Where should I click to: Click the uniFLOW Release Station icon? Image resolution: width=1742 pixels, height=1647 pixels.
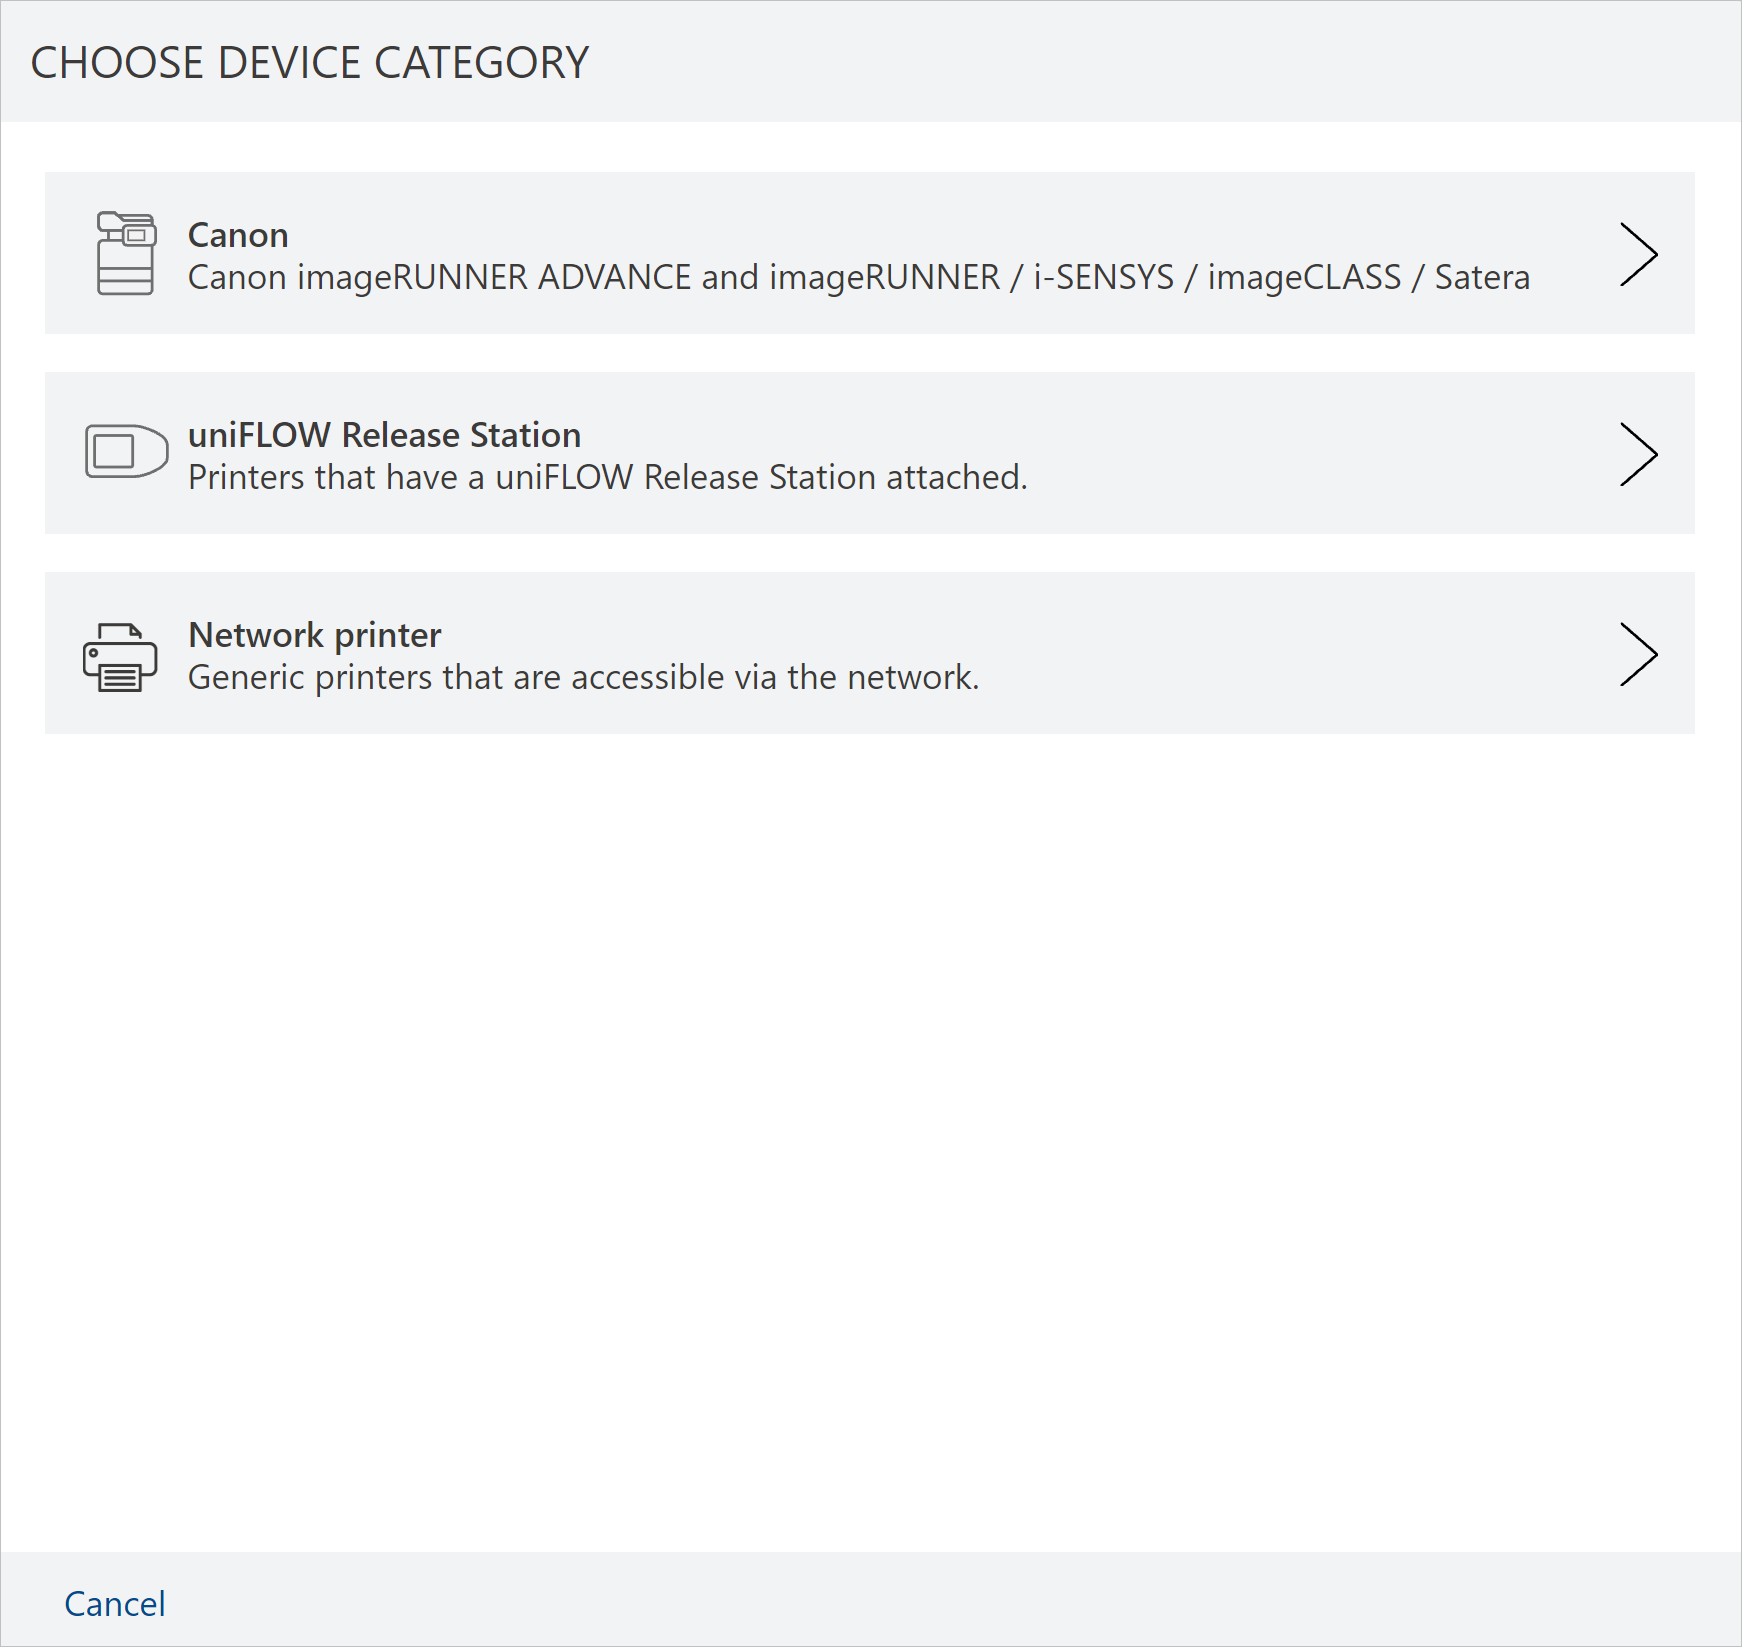(x=126, y=451)
